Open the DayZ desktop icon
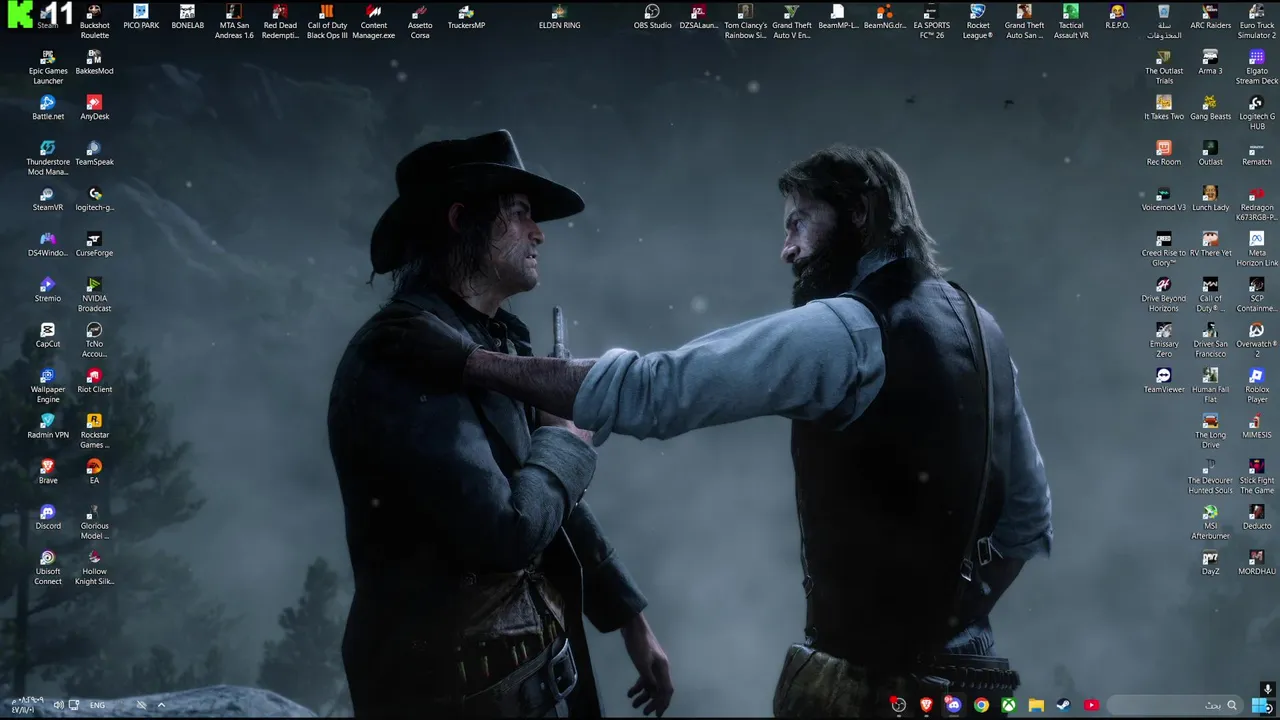The height and width of the screenshot is (720, 1280). (1210, 562)
